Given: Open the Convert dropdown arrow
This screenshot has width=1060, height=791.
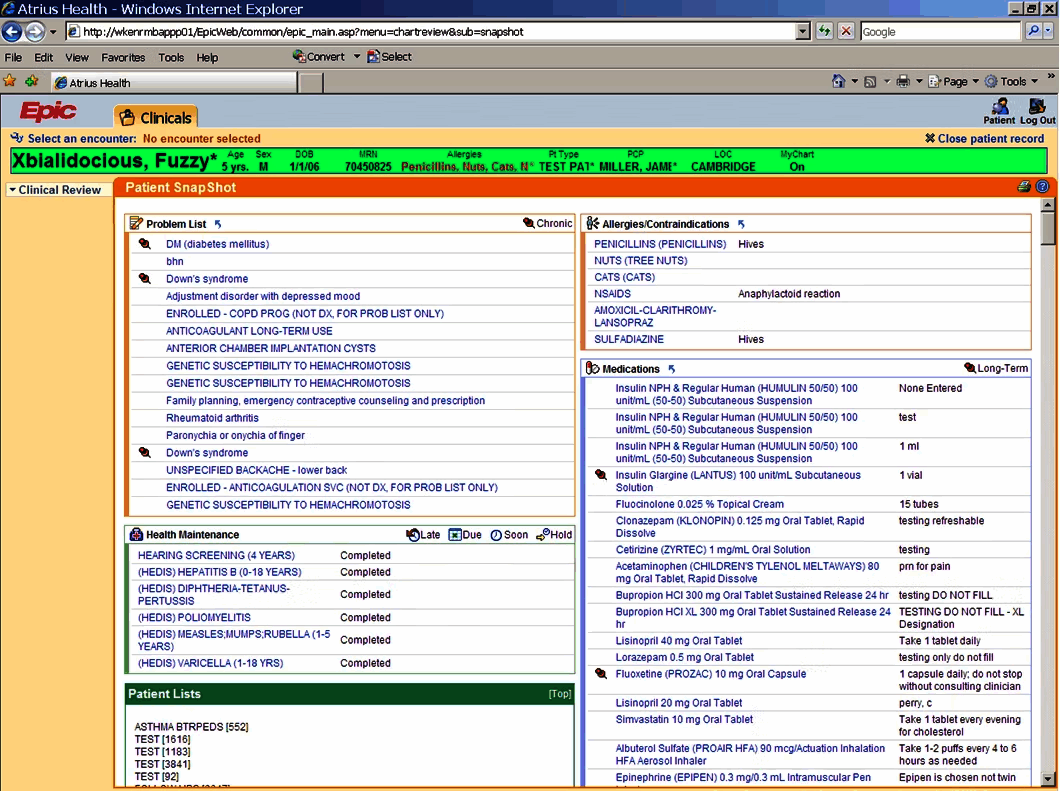Looking at the screenshot, I should pos(357,57).
